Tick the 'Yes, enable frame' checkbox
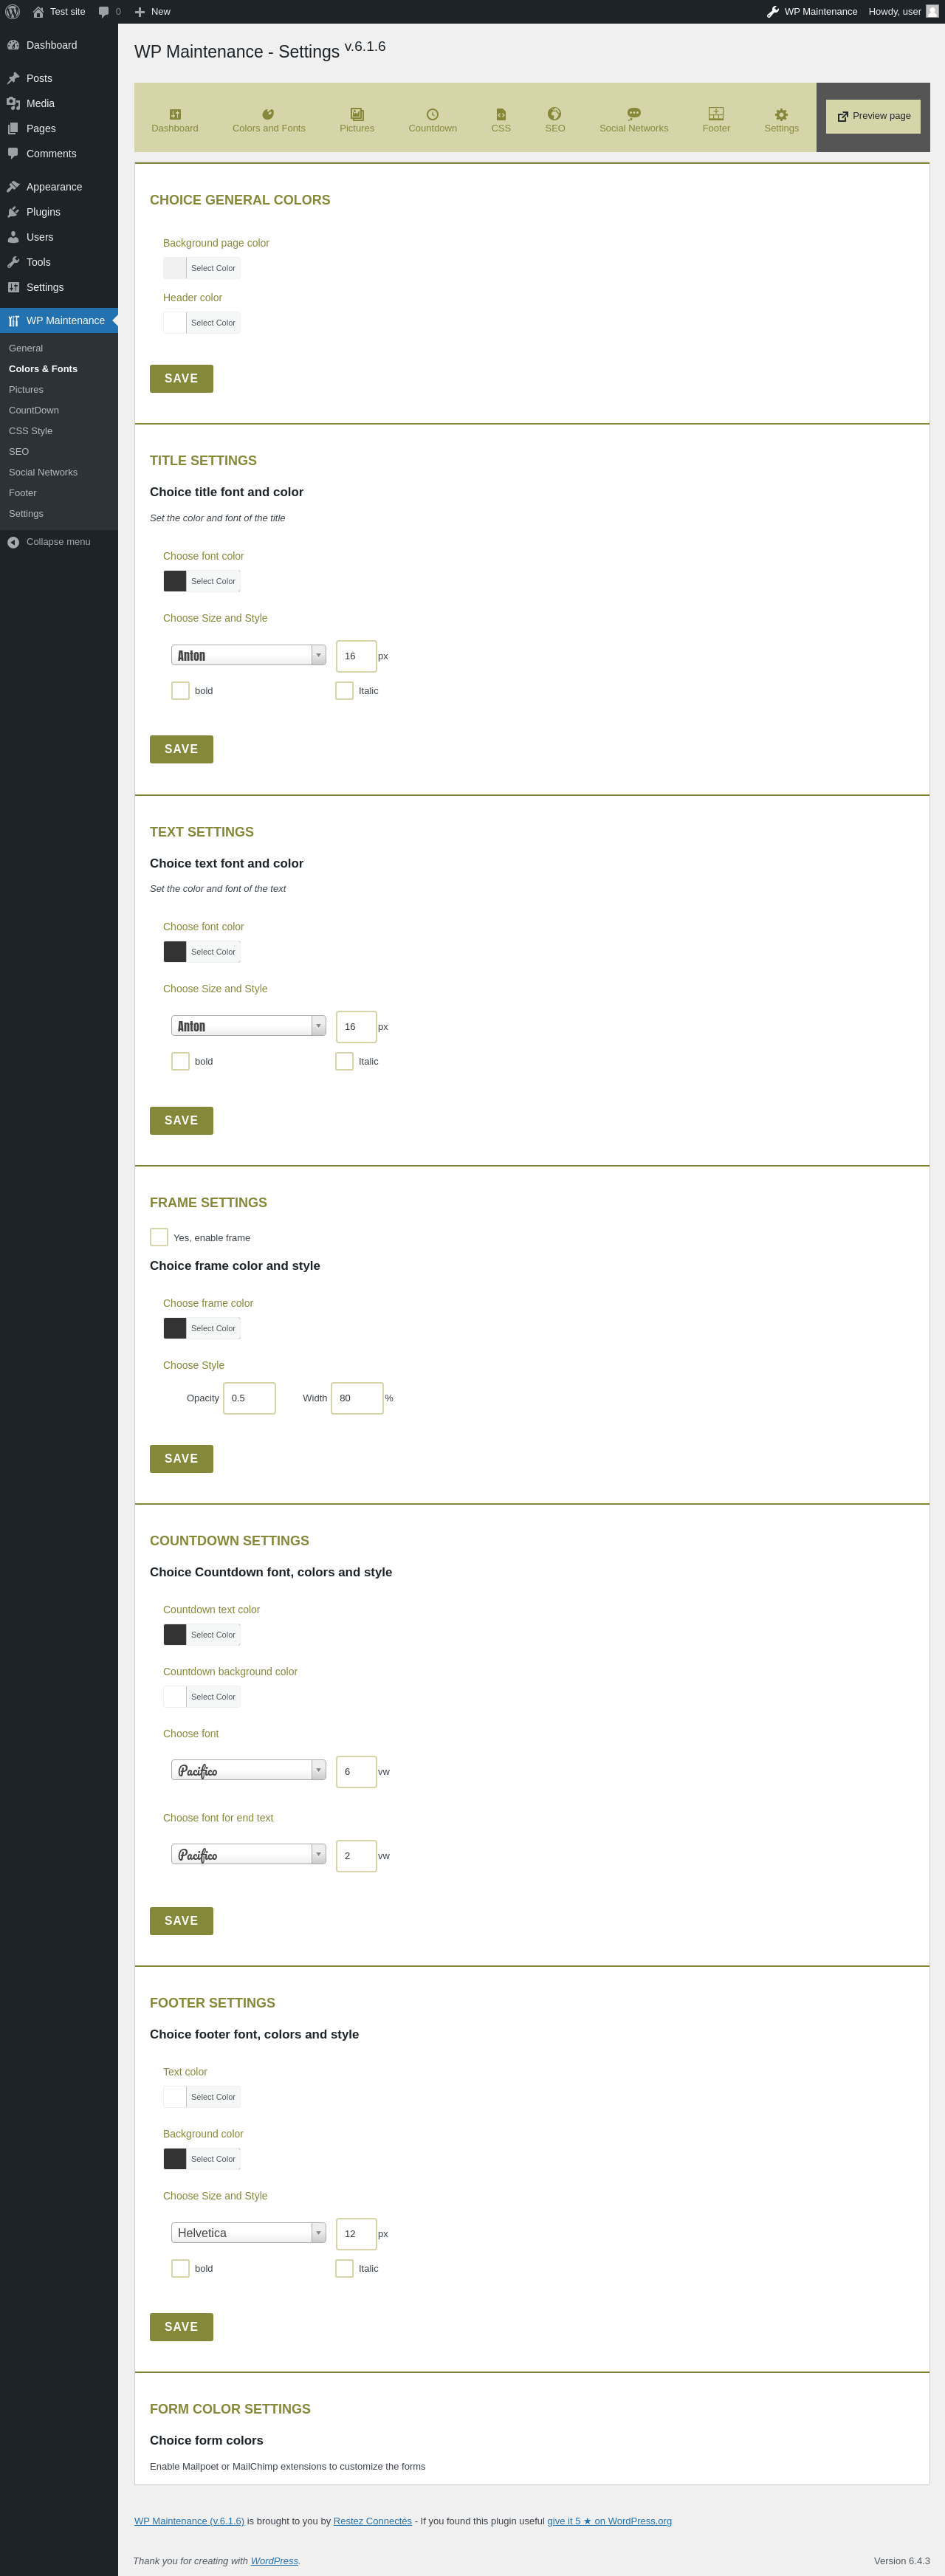945x2576 pixels. [159, 1237]
